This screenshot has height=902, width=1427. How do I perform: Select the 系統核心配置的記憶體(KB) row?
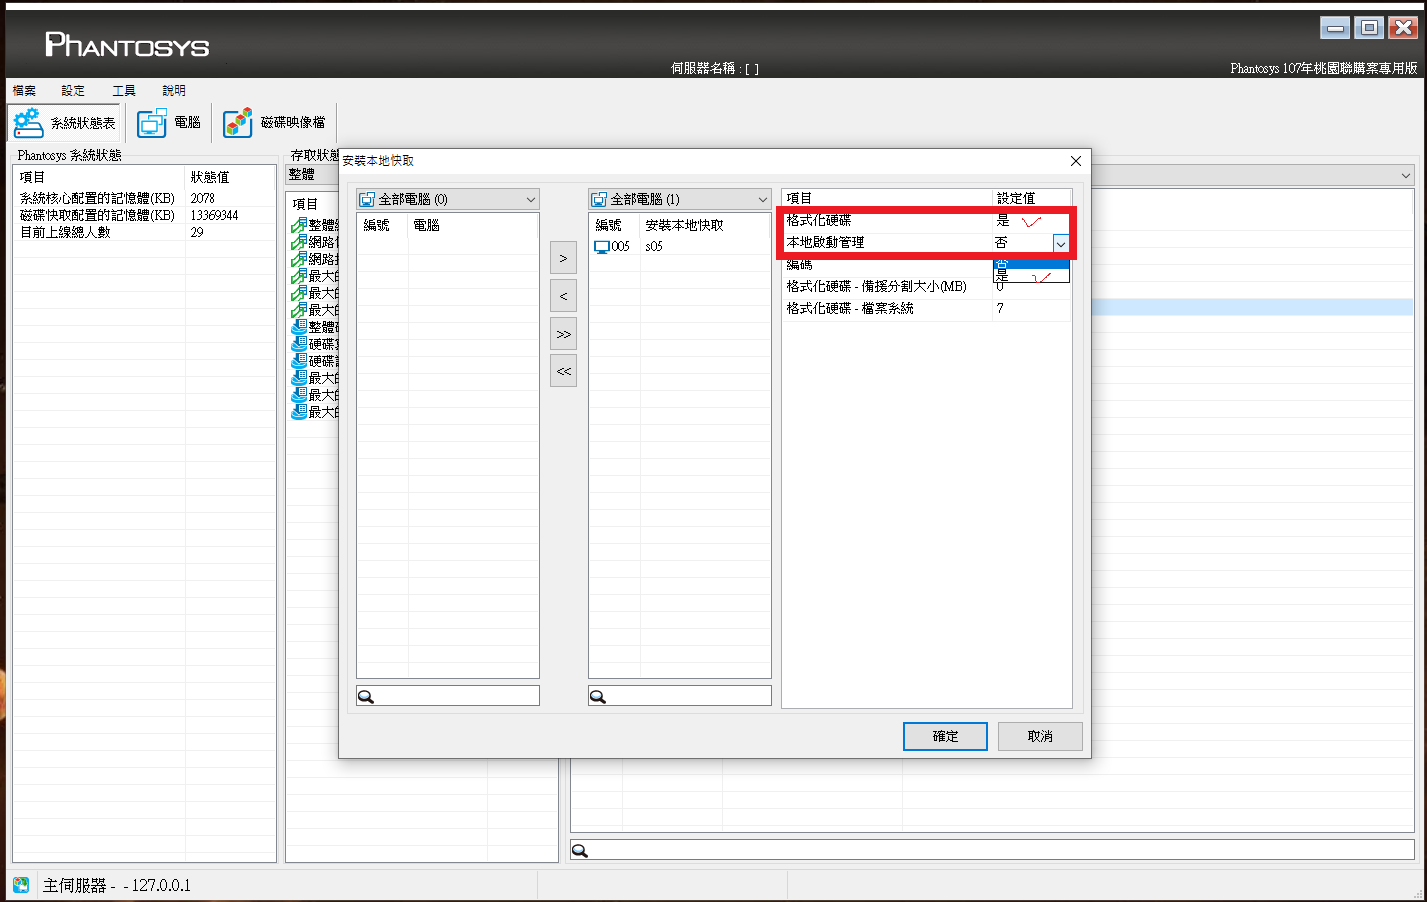[144, 198]
